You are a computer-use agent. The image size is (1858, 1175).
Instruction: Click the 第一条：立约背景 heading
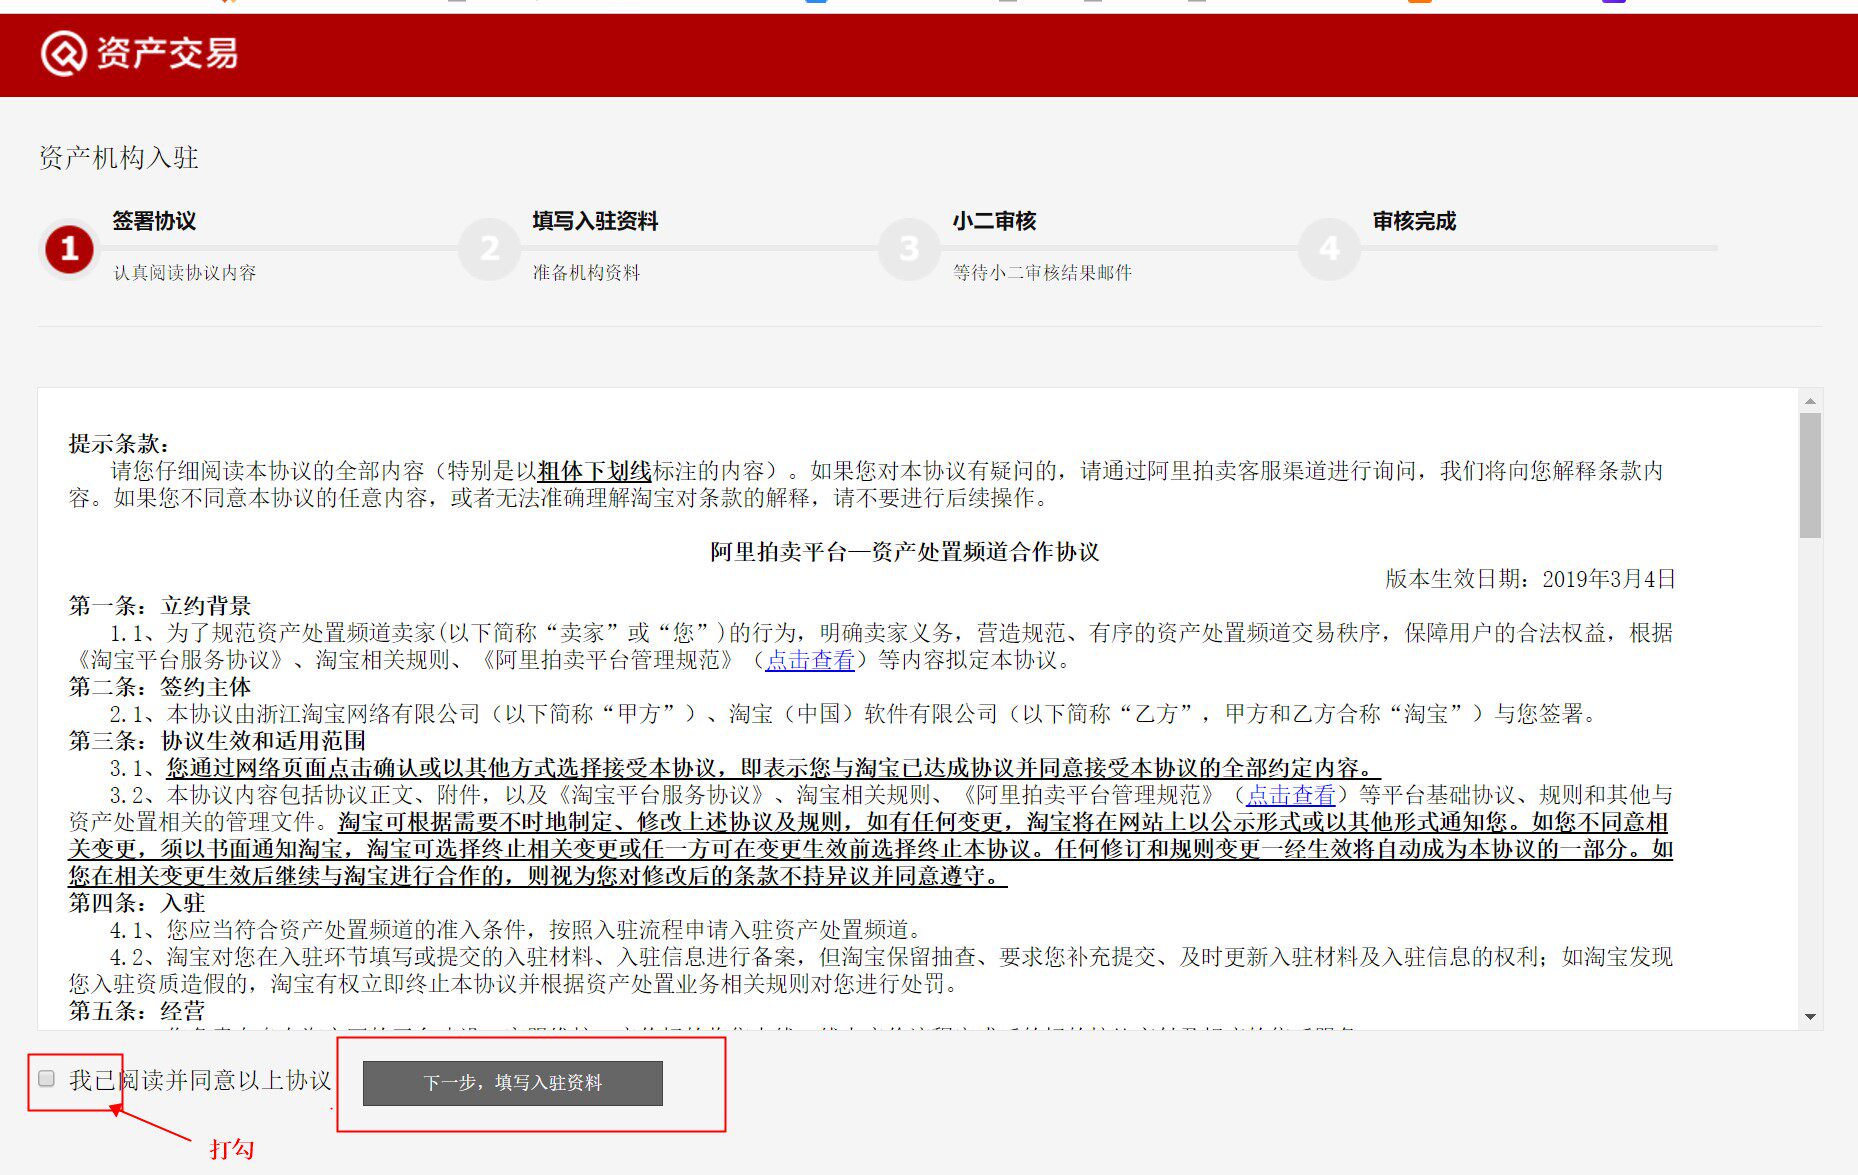pyautogui.click(x=160, y=606)
